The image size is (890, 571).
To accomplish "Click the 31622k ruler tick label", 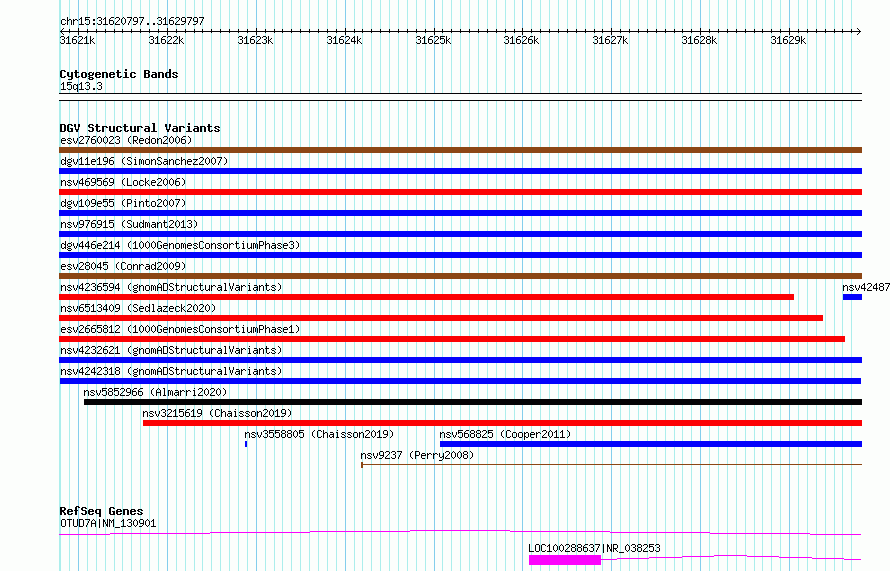I will click(x=166, y=41).
